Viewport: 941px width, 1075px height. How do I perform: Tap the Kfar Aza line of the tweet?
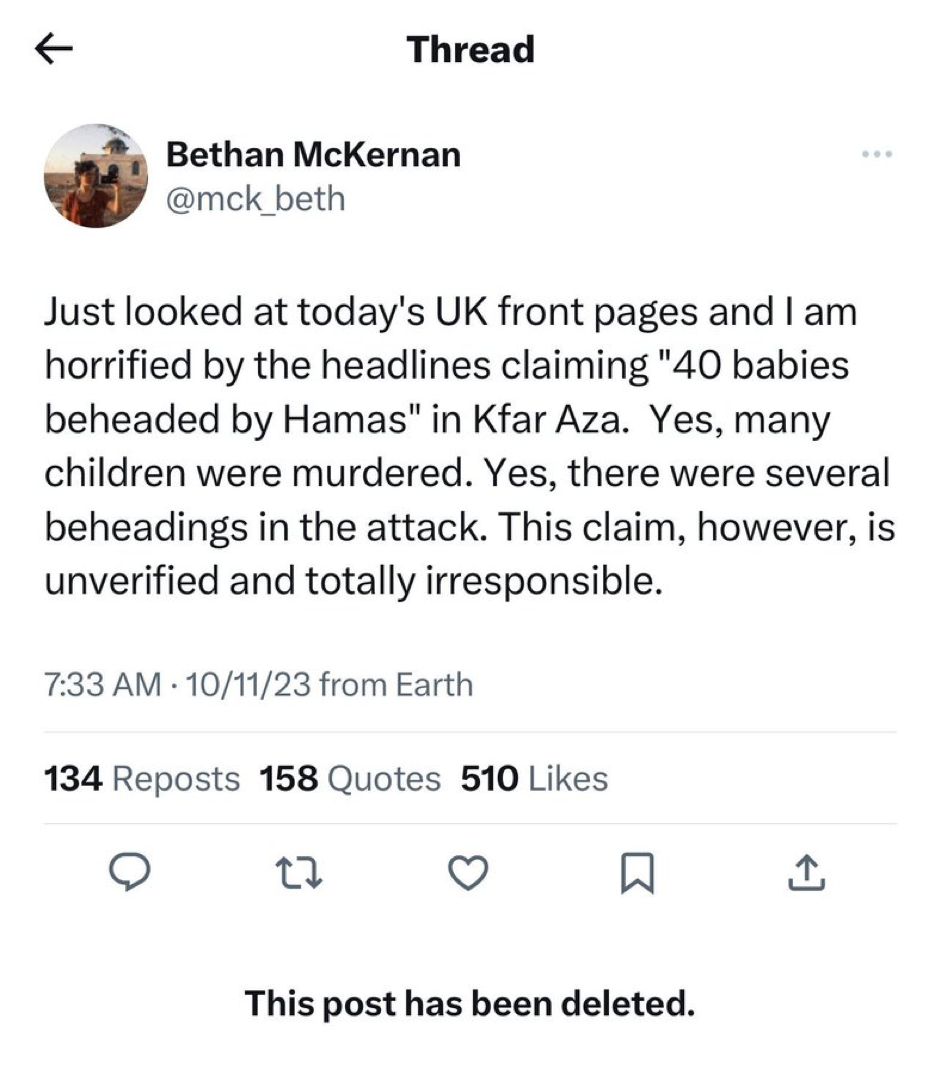click(438, 419)
